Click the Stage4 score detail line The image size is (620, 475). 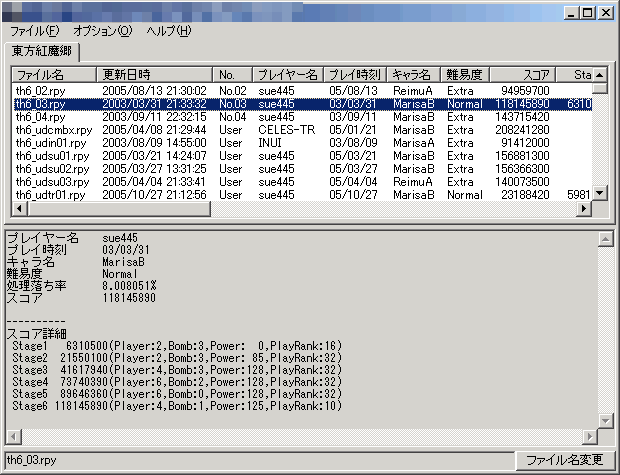point(177,382)
